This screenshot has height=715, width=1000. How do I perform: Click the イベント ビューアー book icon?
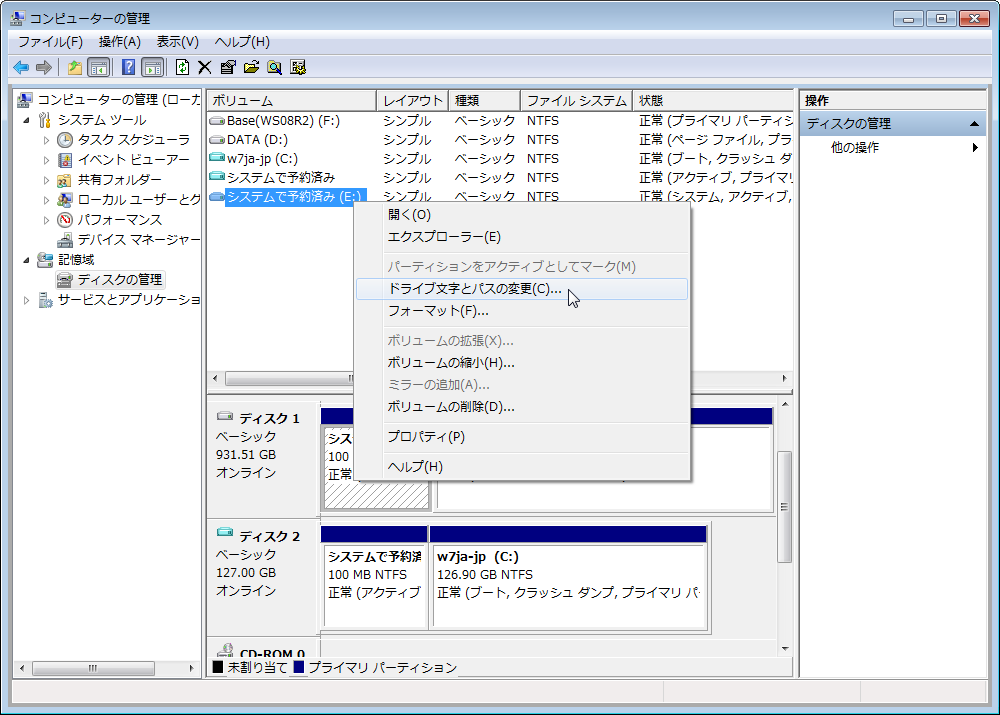(65, 159)
